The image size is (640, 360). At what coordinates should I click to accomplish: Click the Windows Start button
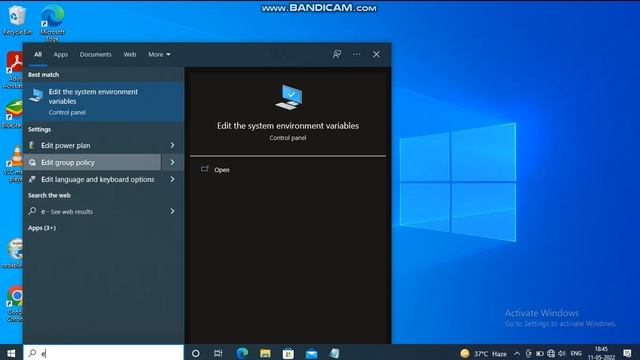(x=11, y=353)
